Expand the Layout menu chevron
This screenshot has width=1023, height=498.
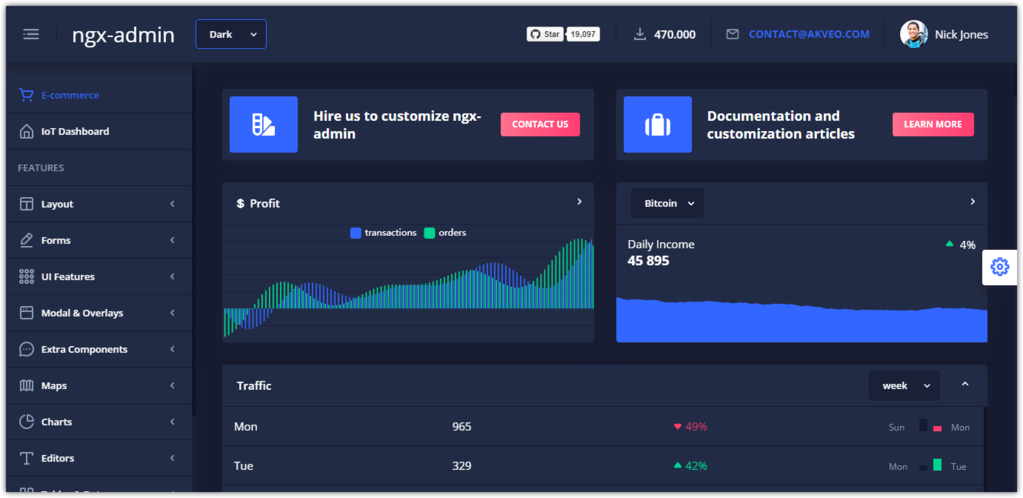[x=172, y=204]
